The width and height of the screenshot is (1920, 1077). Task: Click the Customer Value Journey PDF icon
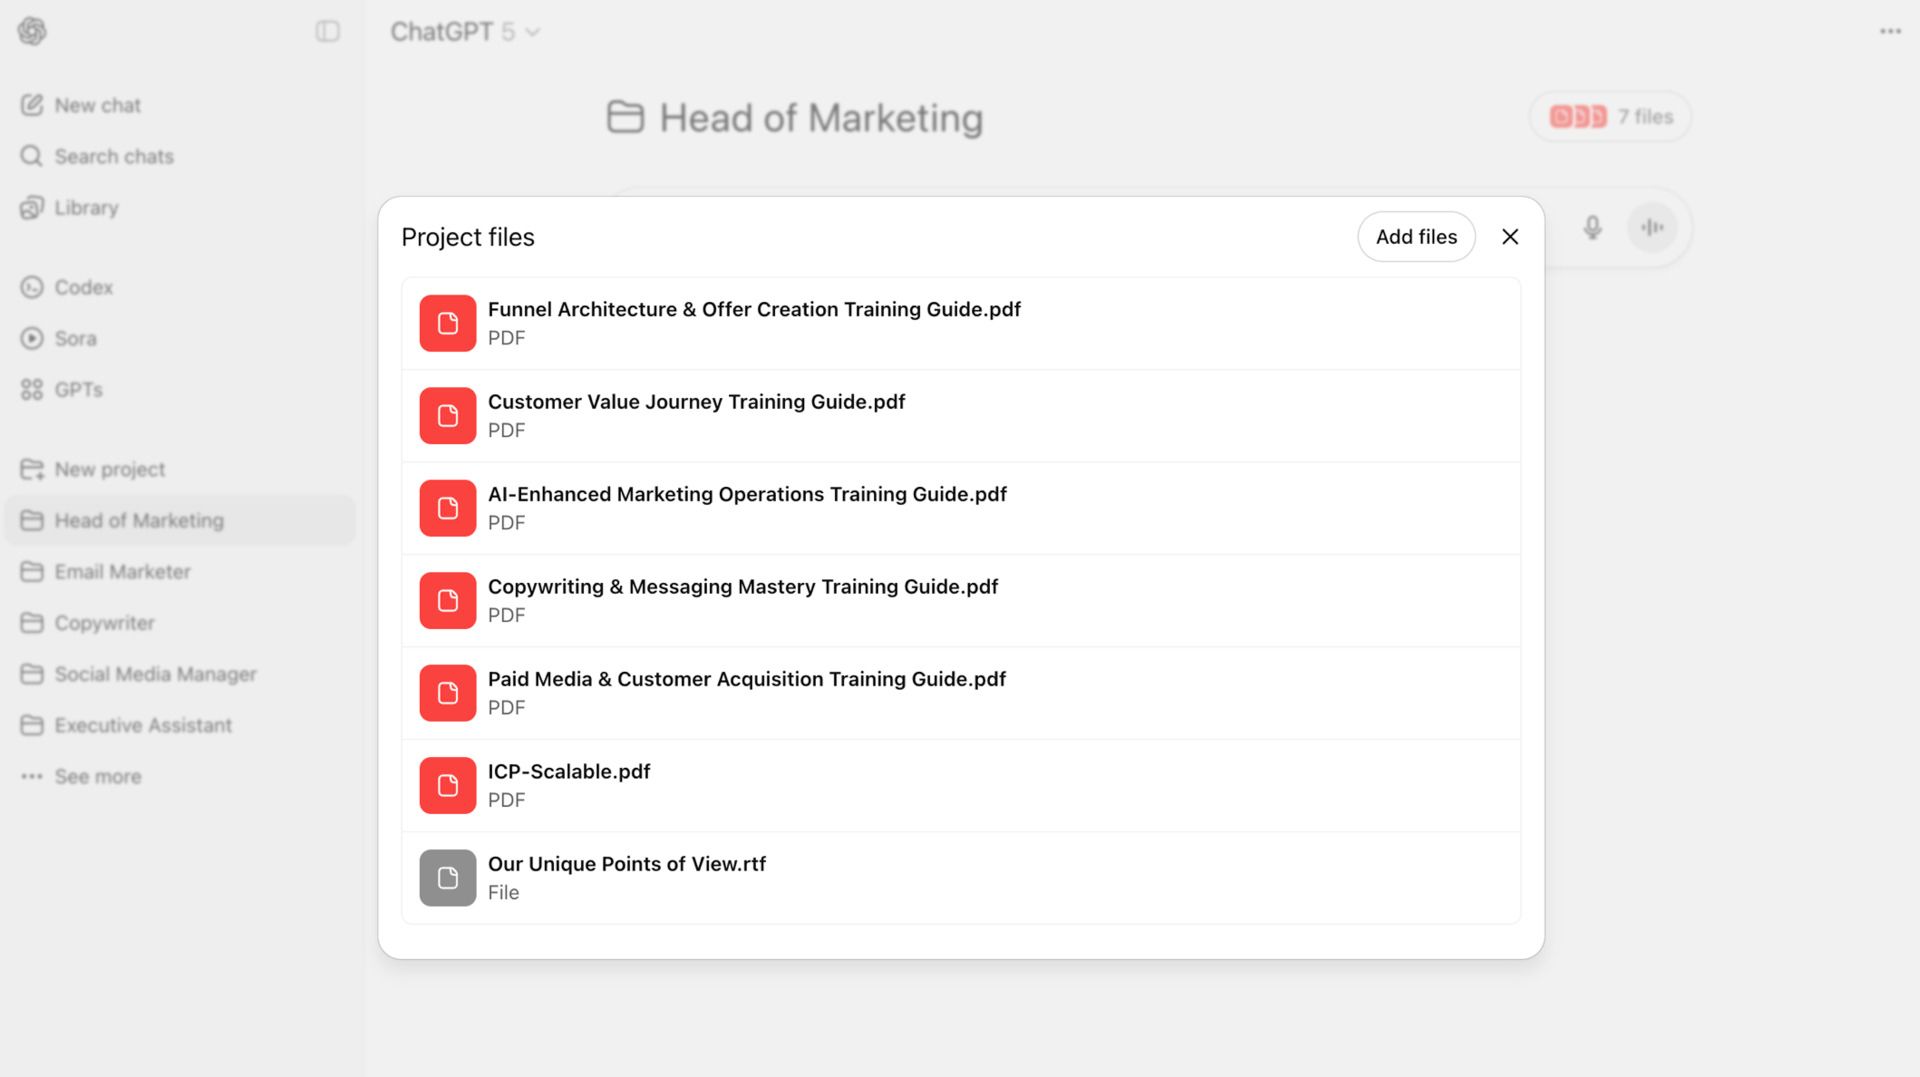448,416
